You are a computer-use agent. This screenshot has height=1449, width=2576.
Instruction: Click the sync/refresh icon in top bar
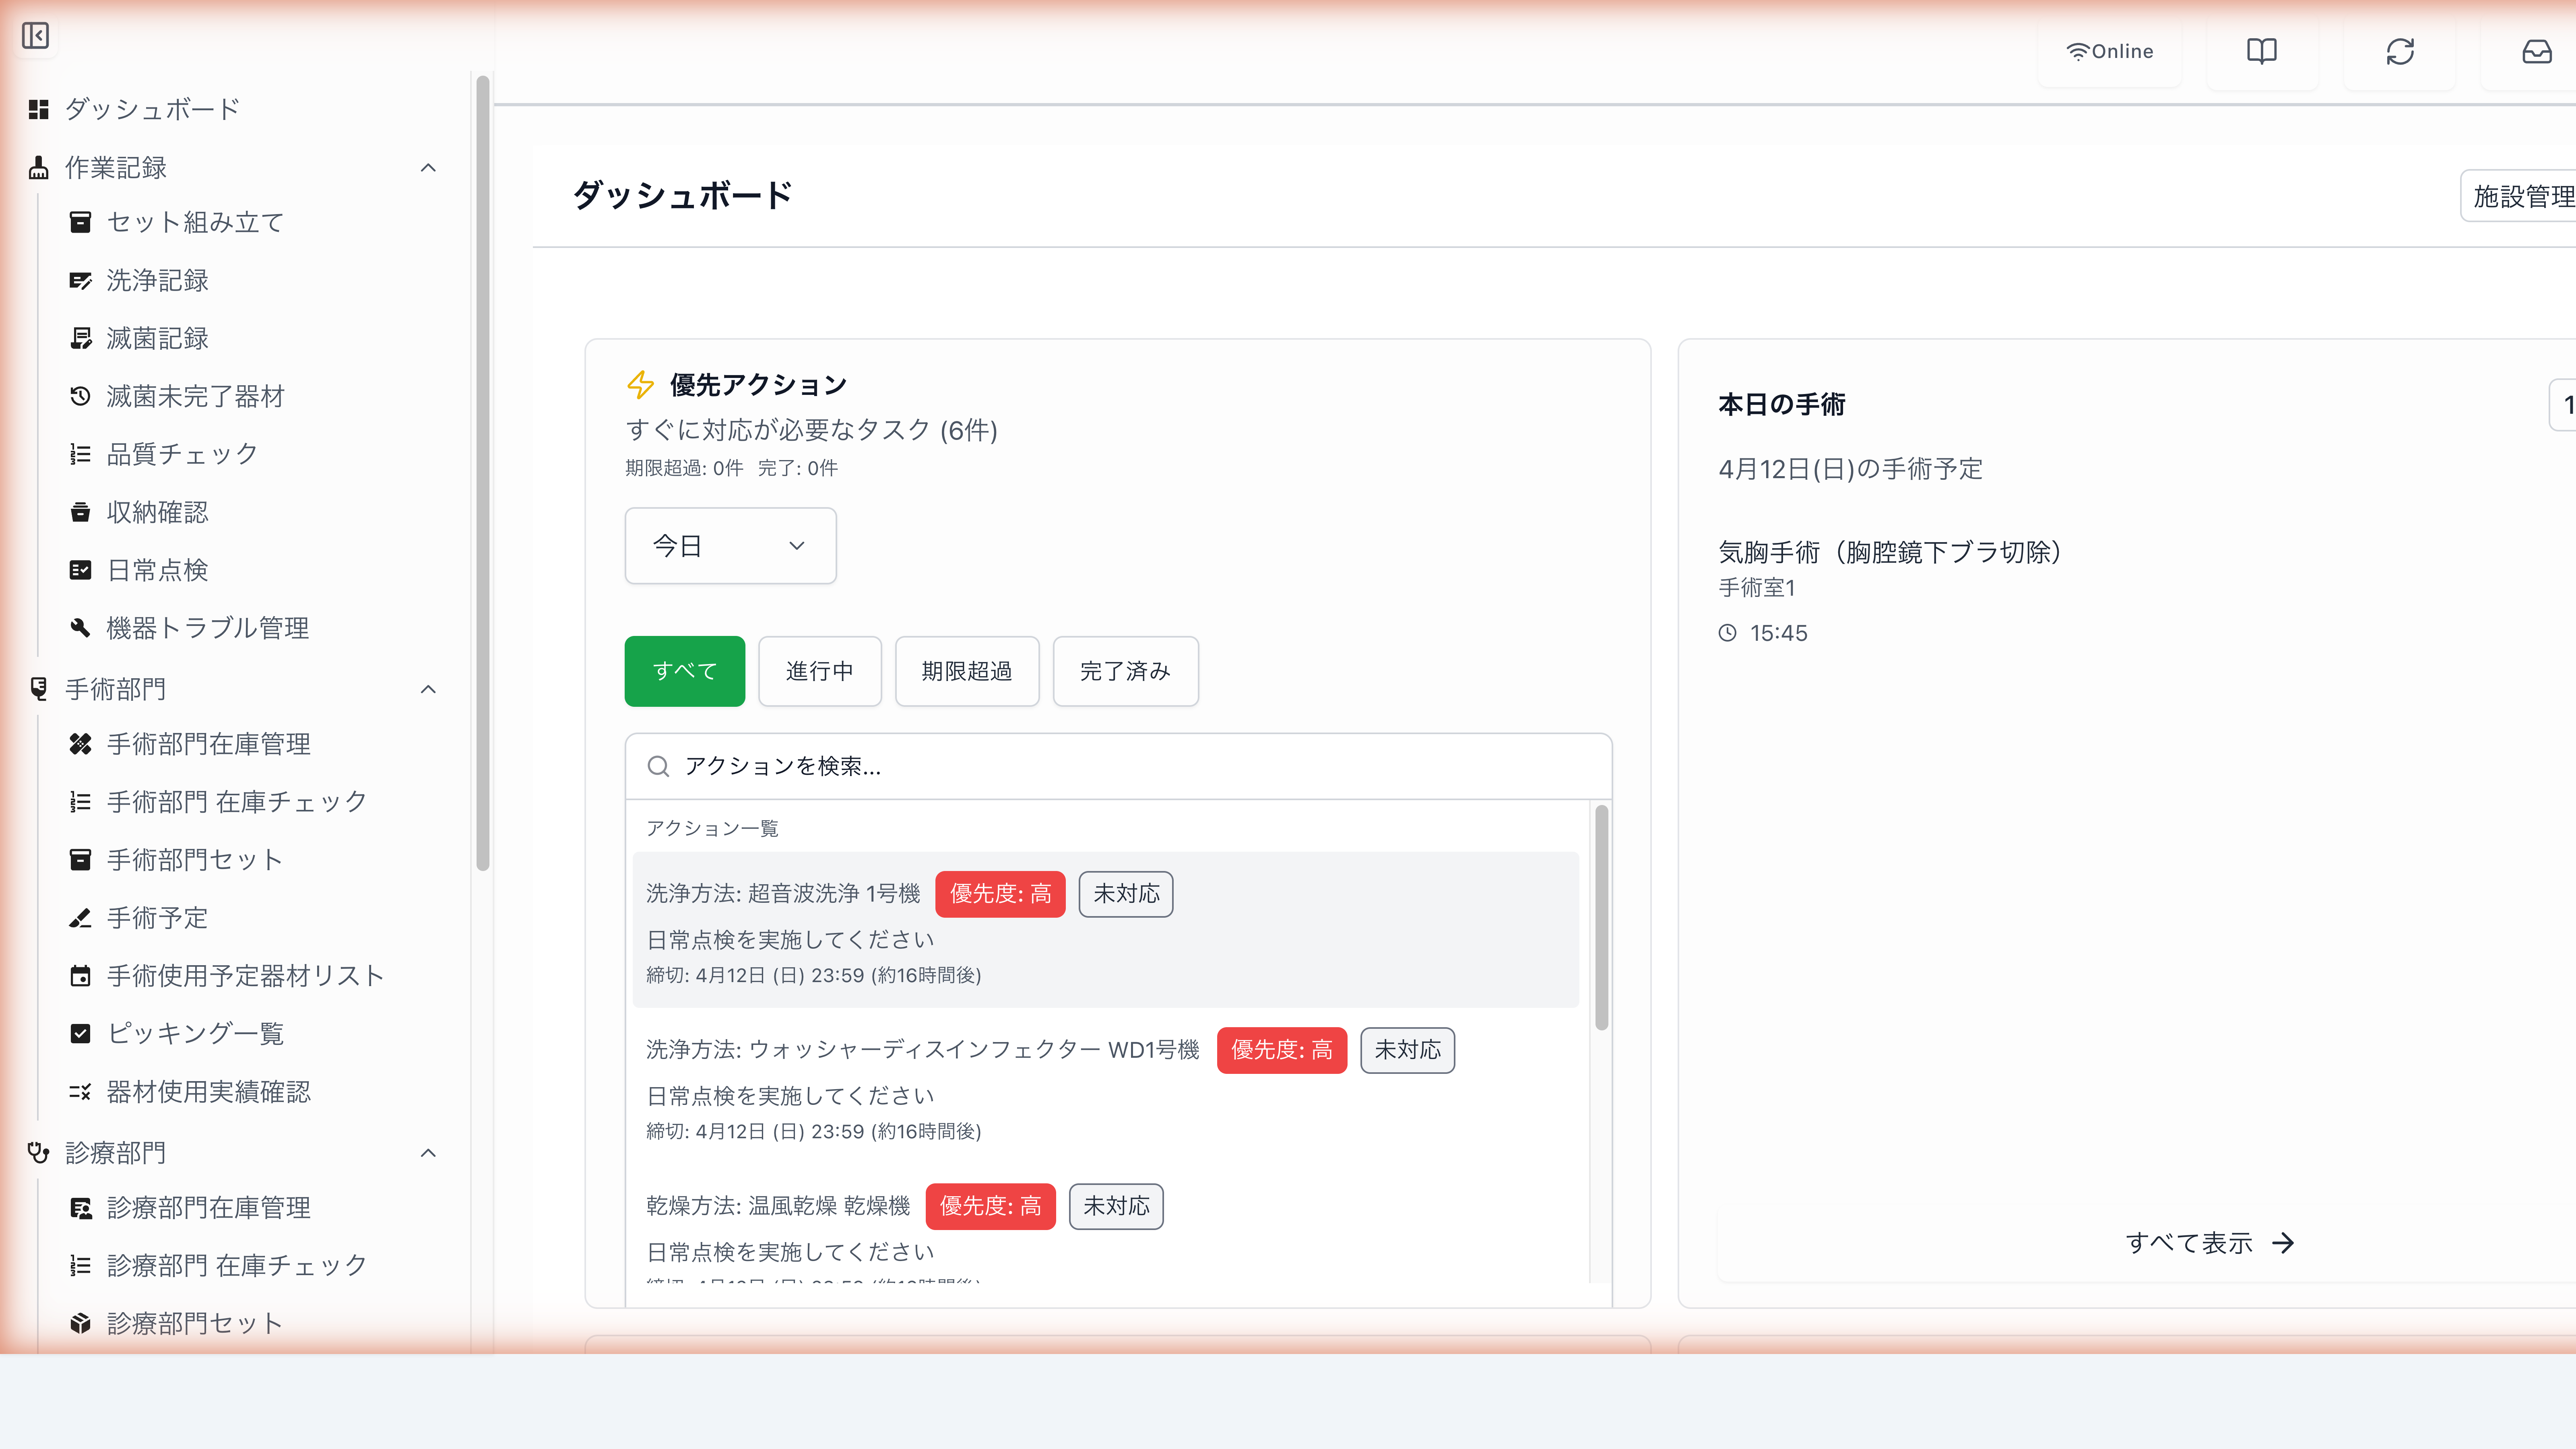coord(2400,51)
